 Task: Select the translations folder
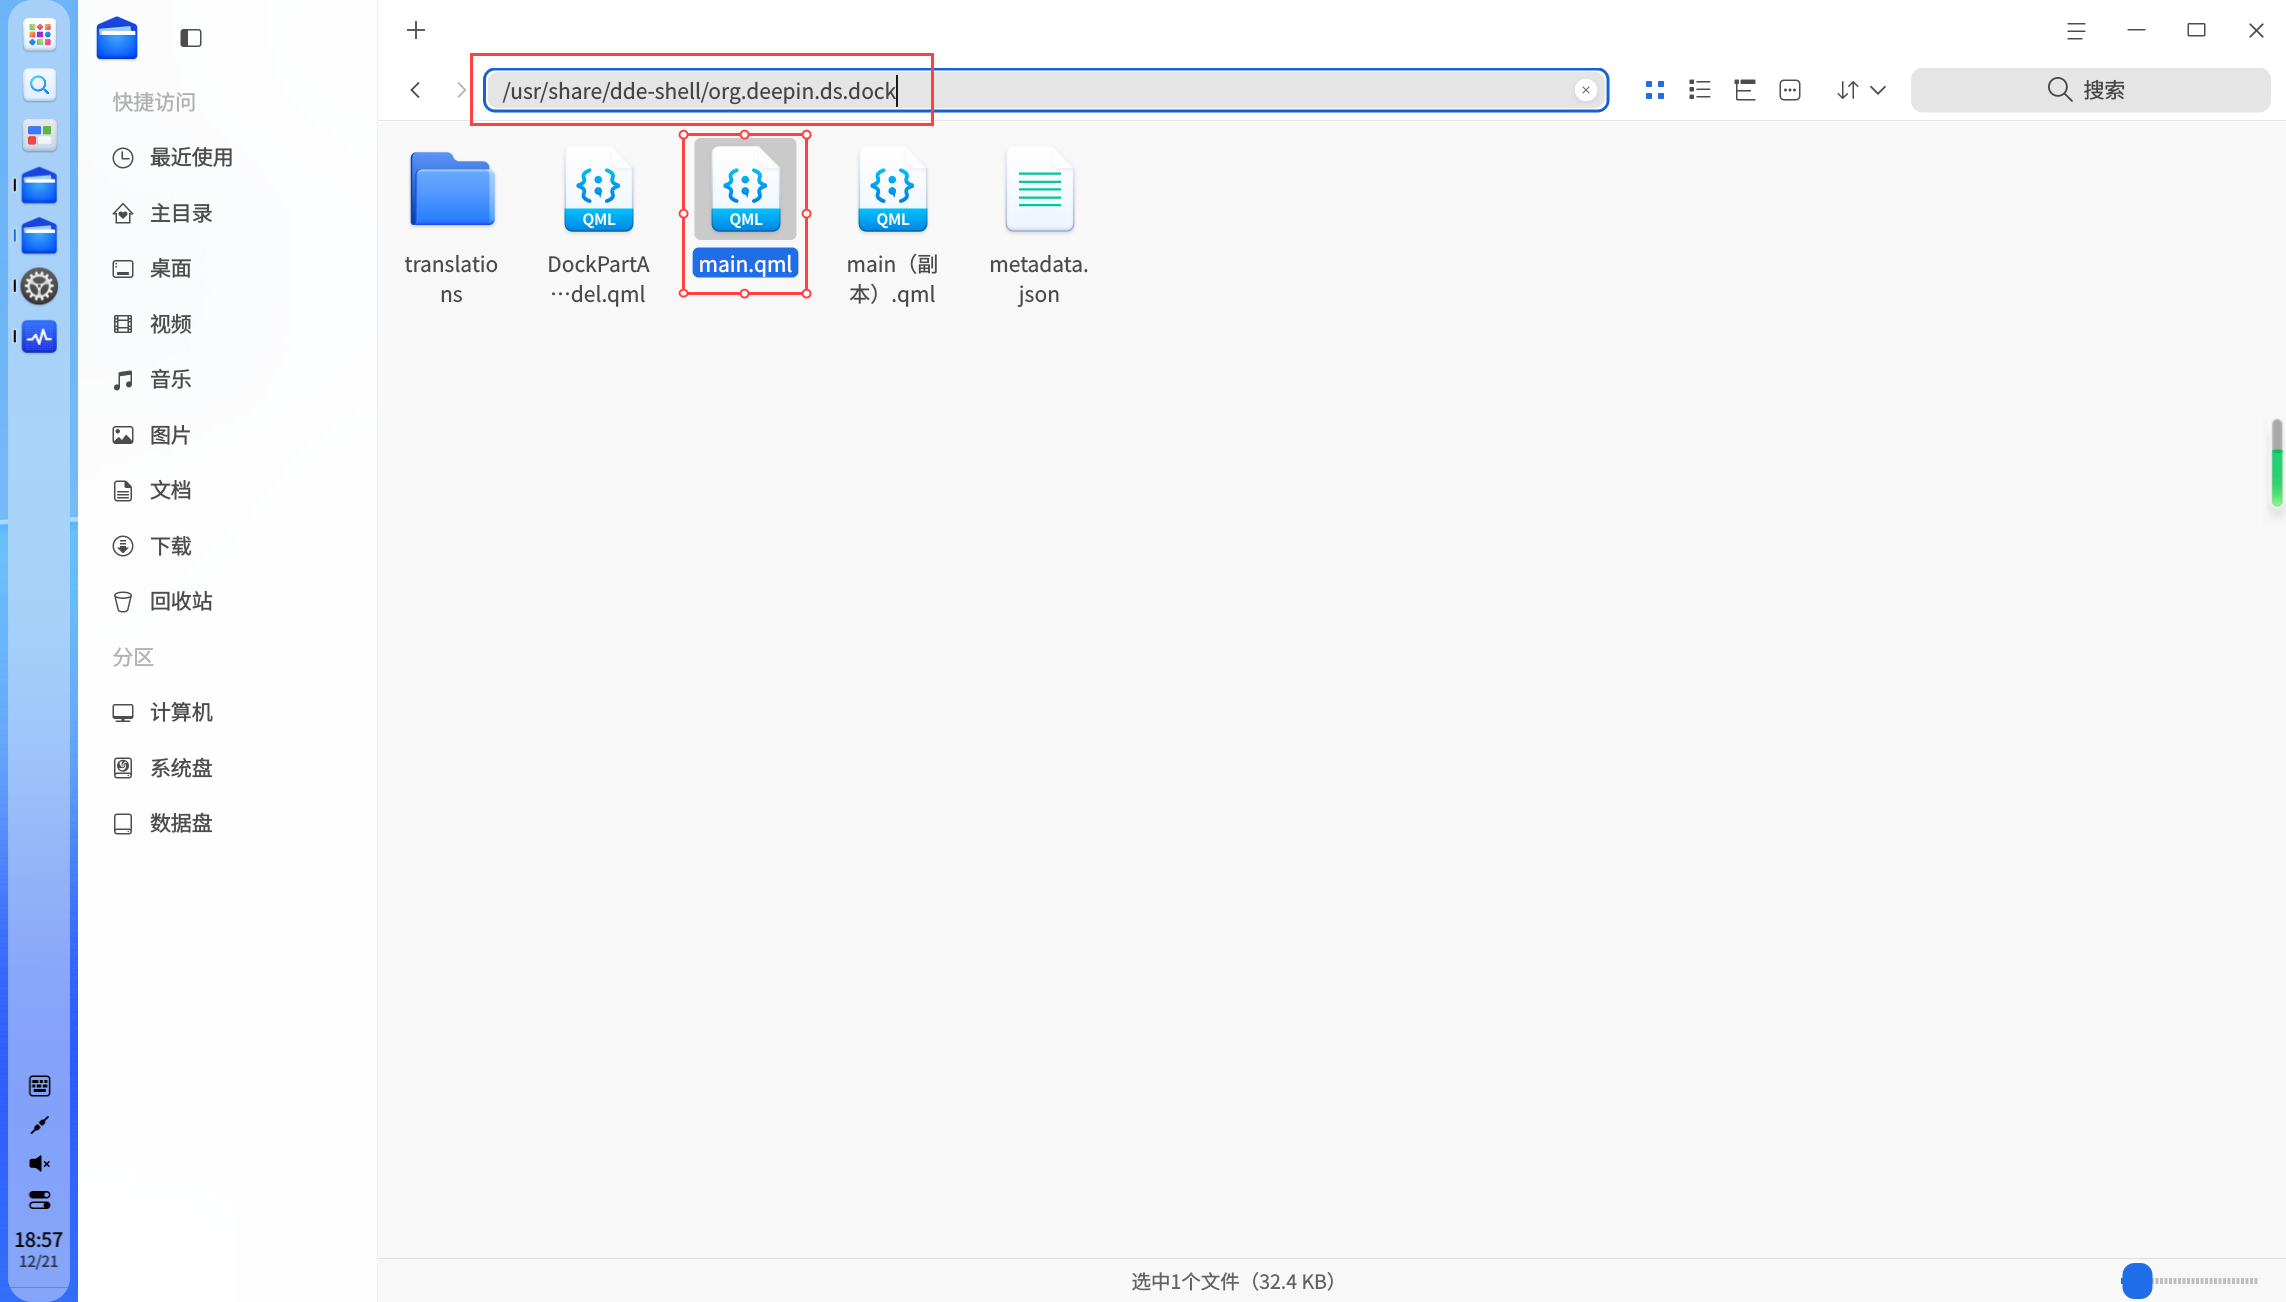coord(451,226)
